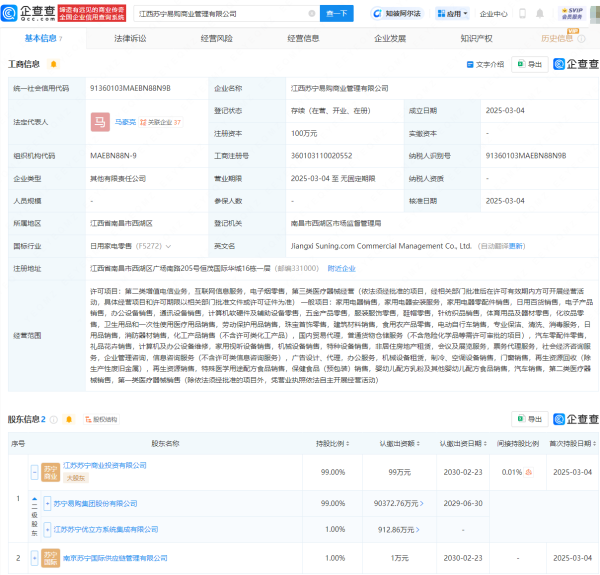The image size is (600, 575).
Task: Click the Qcc.com logo in header
Action: [x=30, y=14]
